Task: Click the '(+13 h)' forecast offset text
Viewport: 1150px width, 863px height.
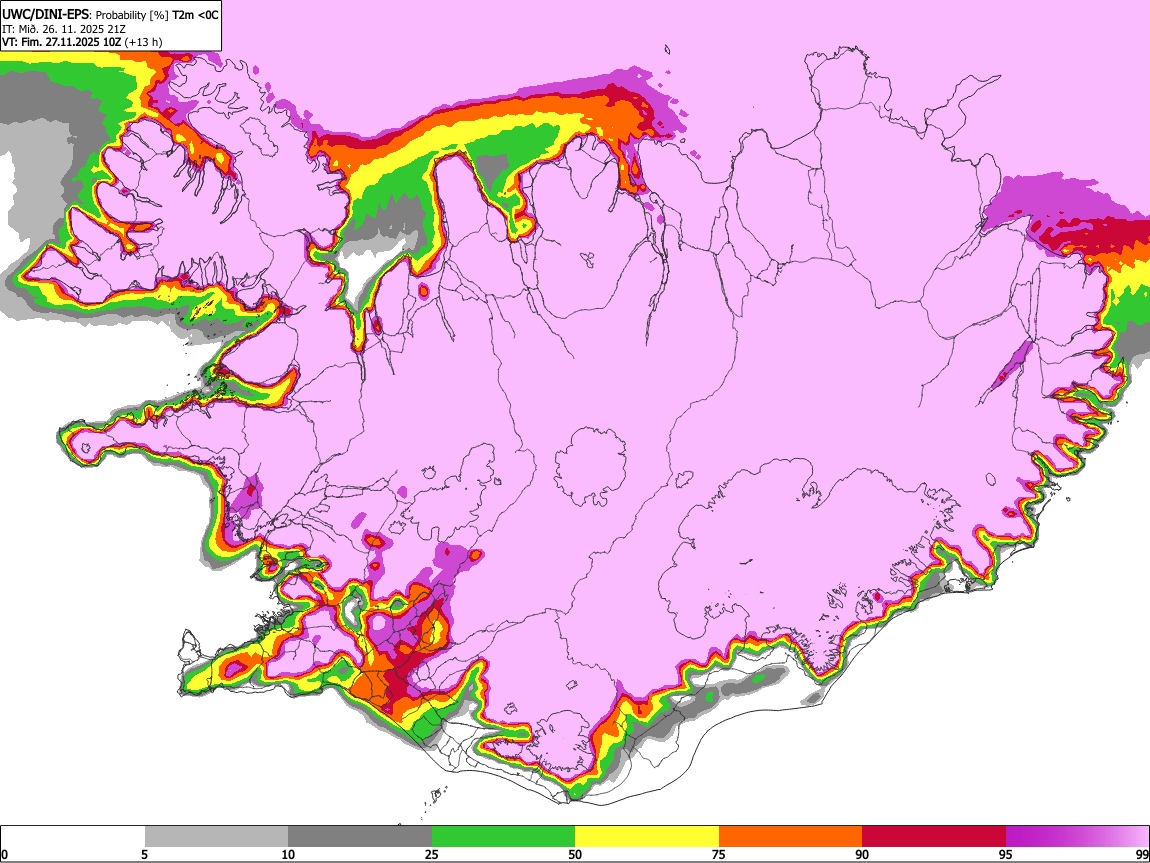Action: [x=143, y=42]
